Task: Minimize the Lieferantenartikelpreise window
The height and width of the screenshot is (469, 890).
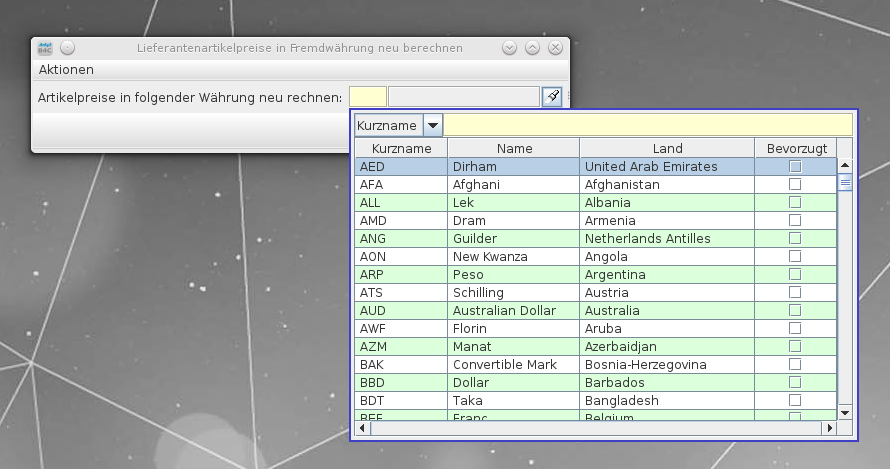Action: tap(509, 47)
